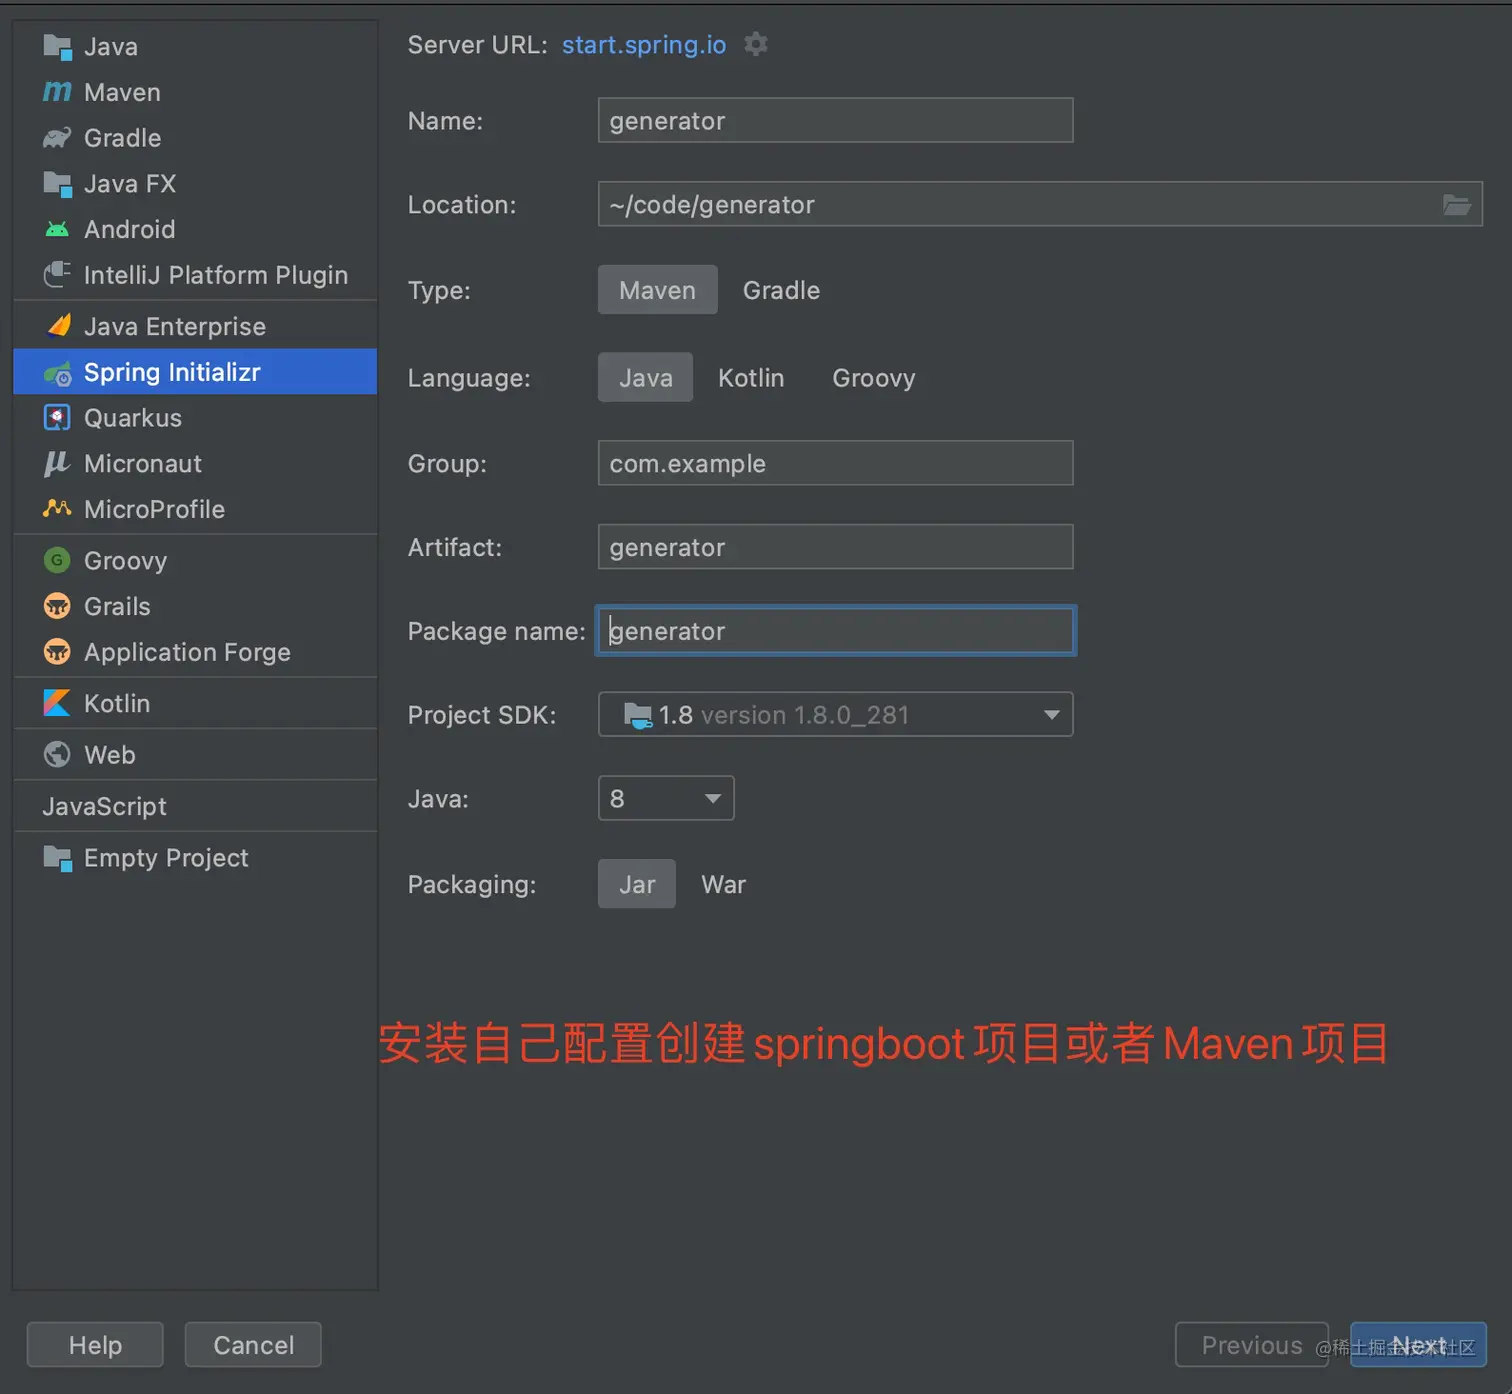Click the Cancel button

coord(253,1345)
